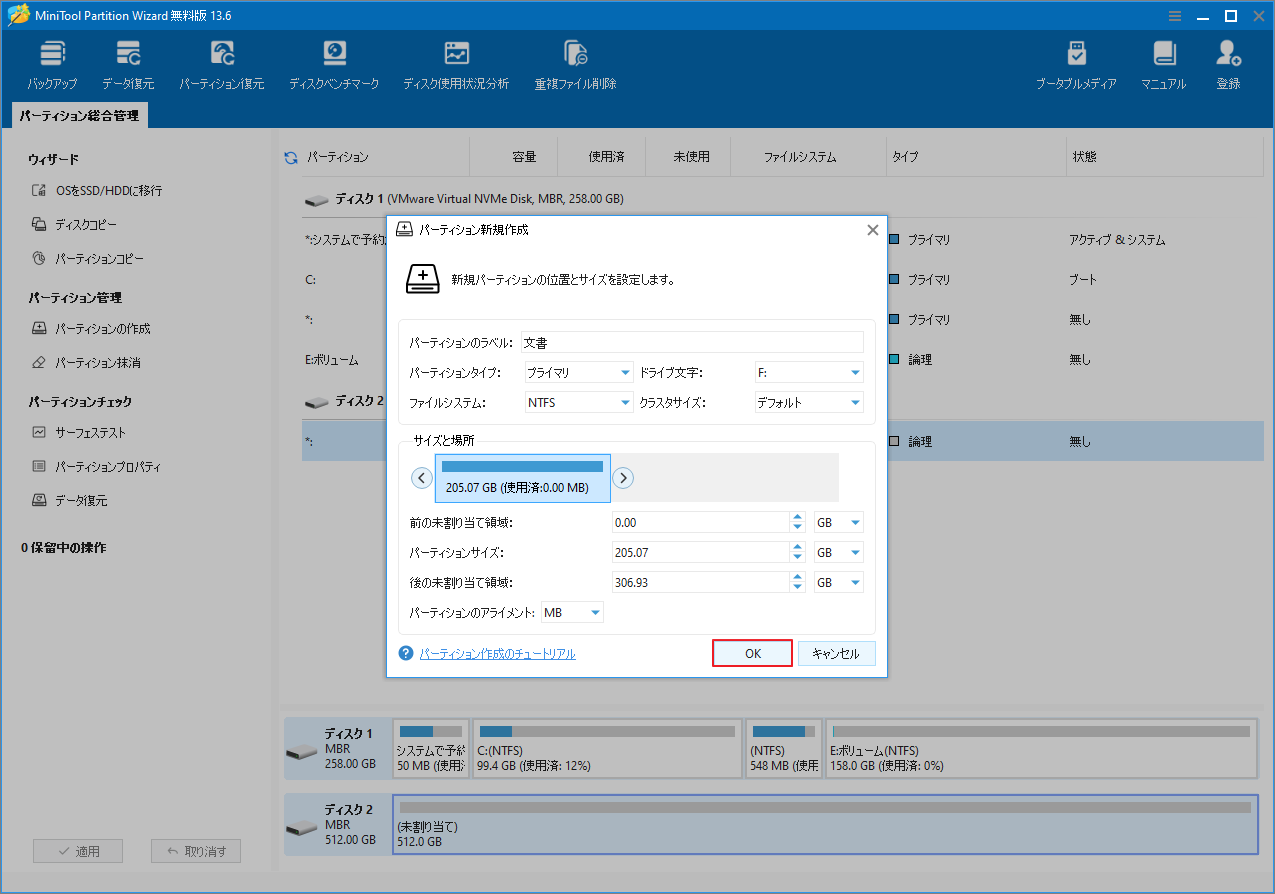The height and width of the screenshot is (894, 1275).
Task: Open ブータブルメディア bootable media builder
Action: click(x=1078, y=63)
